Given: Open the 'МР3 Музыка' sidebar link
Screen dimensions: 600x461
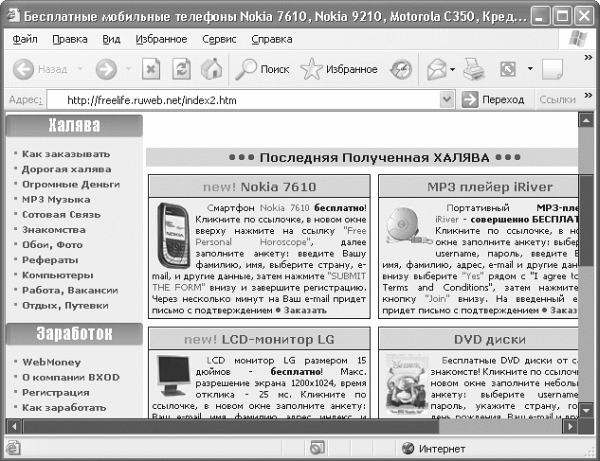Looking at the screenshot, I should pyautogui.click(x=56, y=200).
